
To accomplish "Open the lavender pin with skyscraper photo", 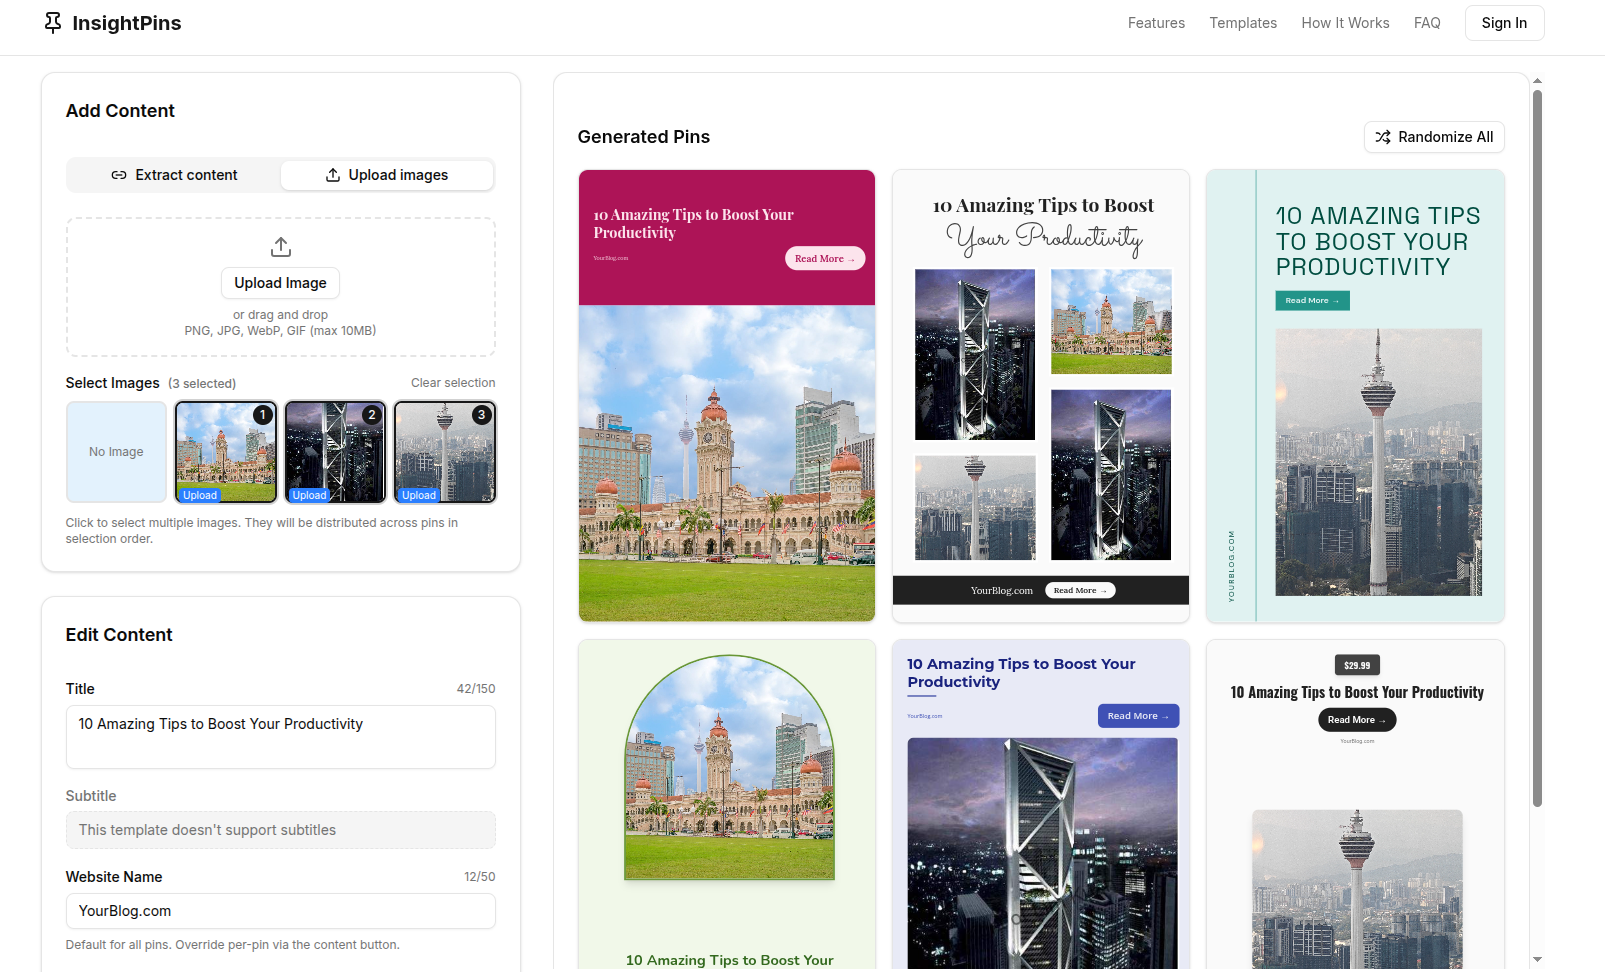I will pos(1041,805).
